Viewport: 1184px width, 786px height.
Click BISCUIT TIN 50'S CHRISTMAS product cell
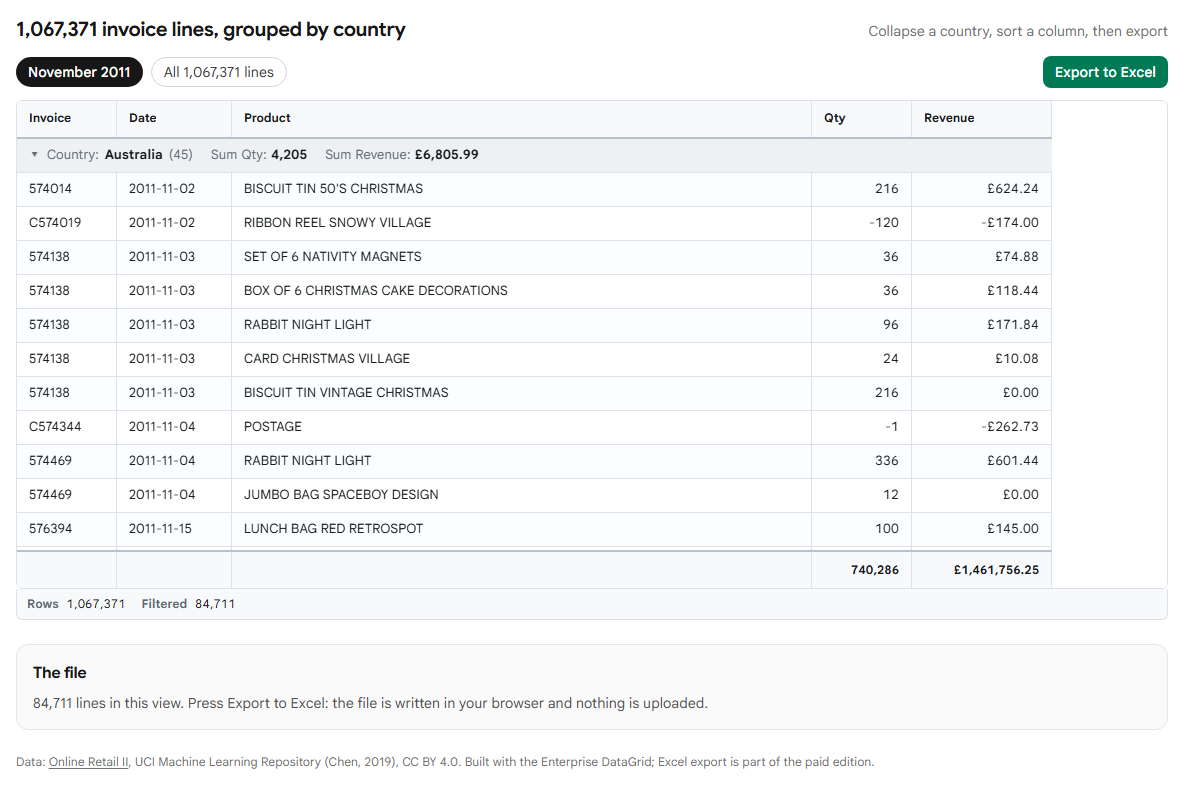tap(521, 189)
